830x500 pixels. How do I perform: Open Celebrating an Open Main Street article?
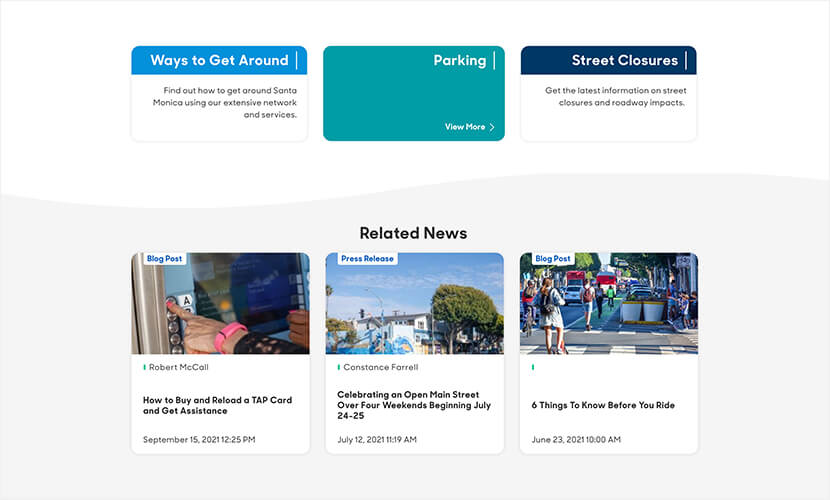pos(414,405)
